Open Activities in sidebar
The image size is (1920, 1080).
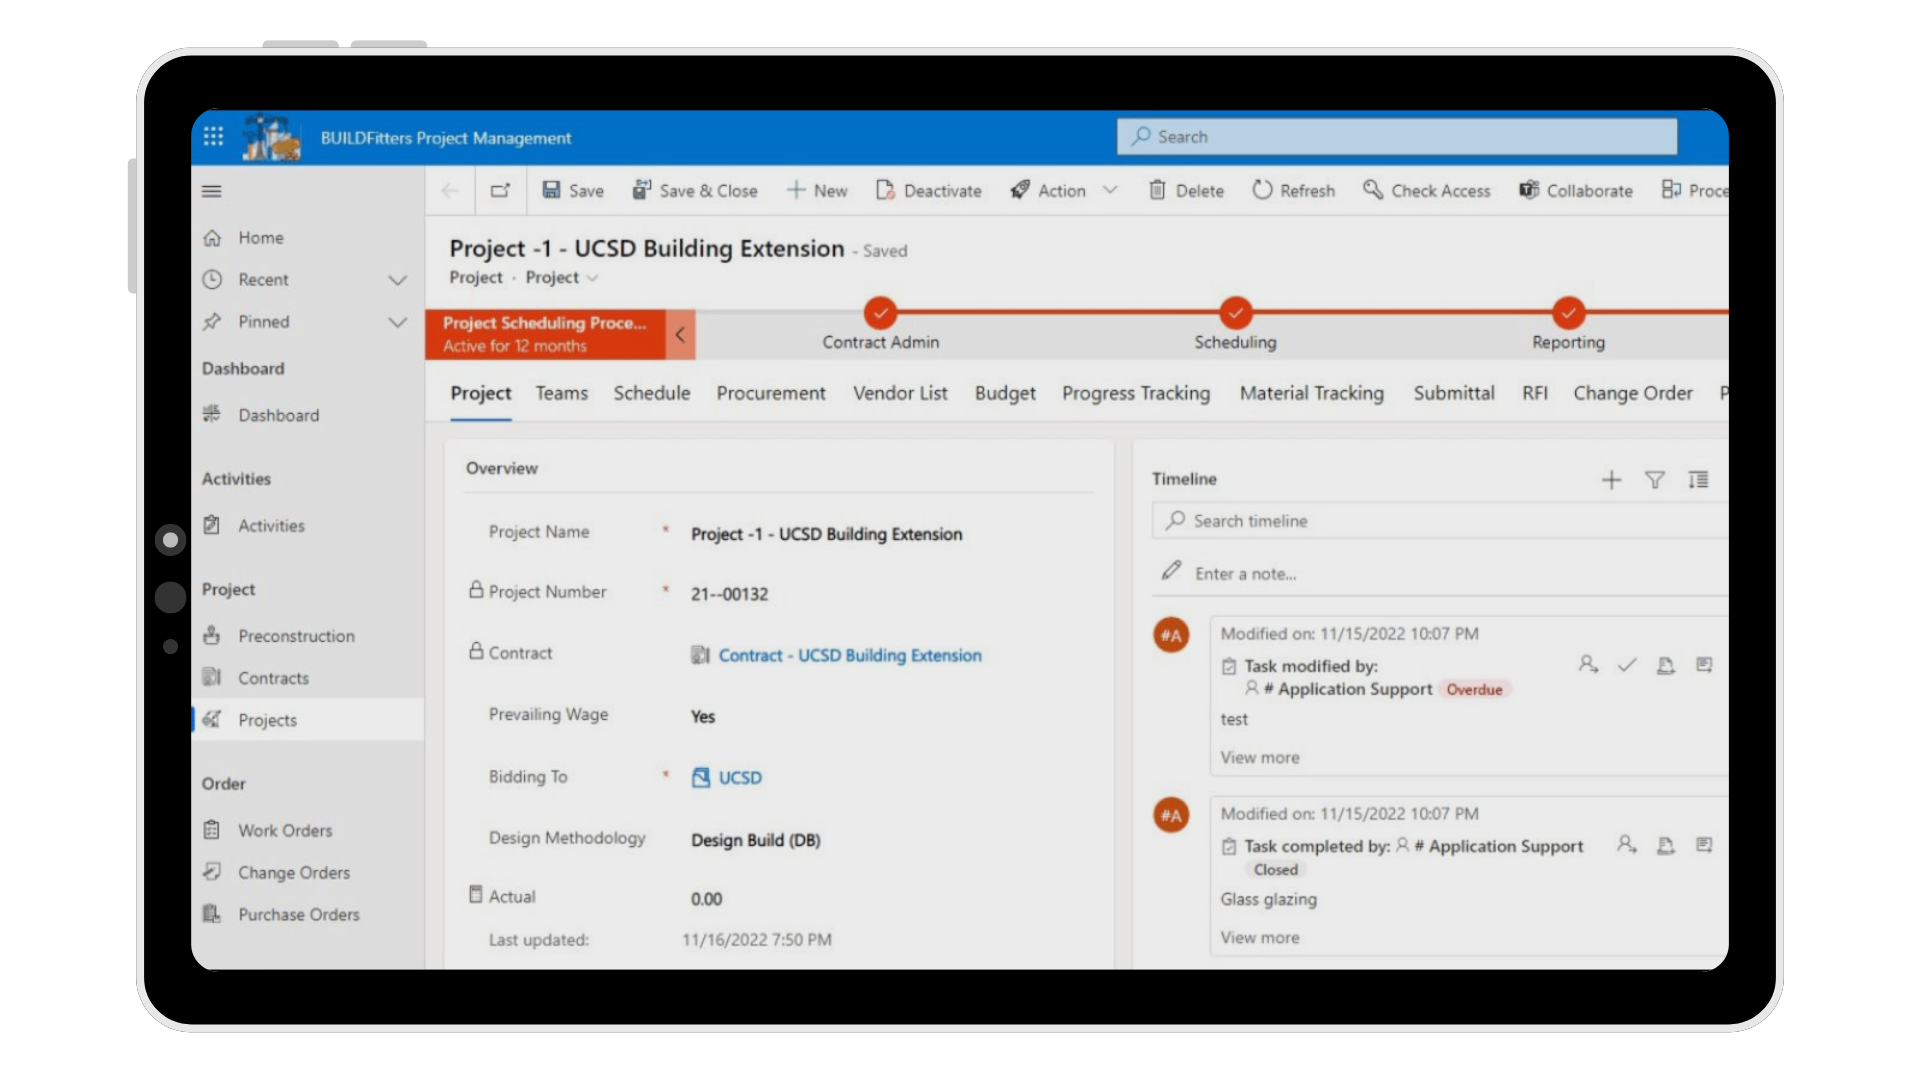[271, 526]
